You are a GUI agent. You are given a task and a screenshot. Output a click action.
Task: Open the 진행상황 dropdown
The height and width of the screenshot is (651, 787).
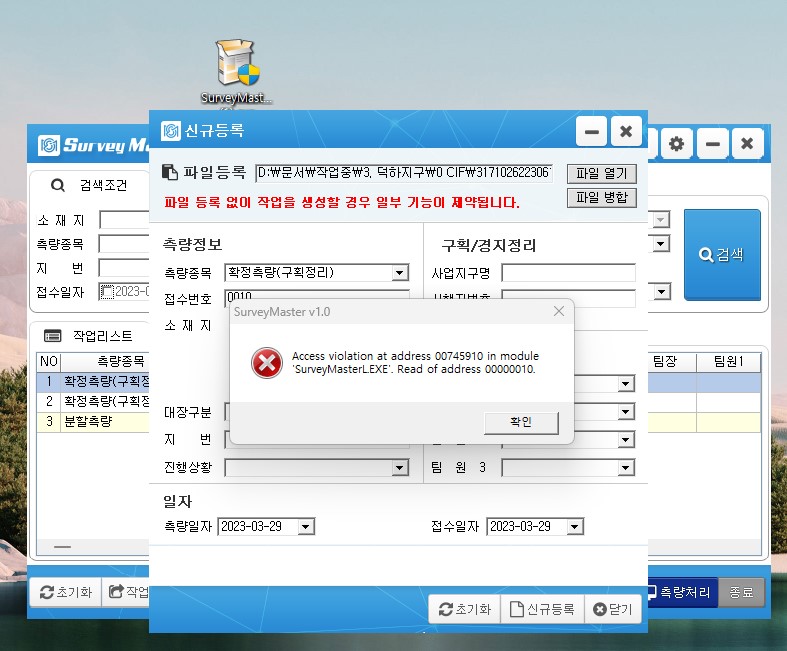tap(400, 468)
